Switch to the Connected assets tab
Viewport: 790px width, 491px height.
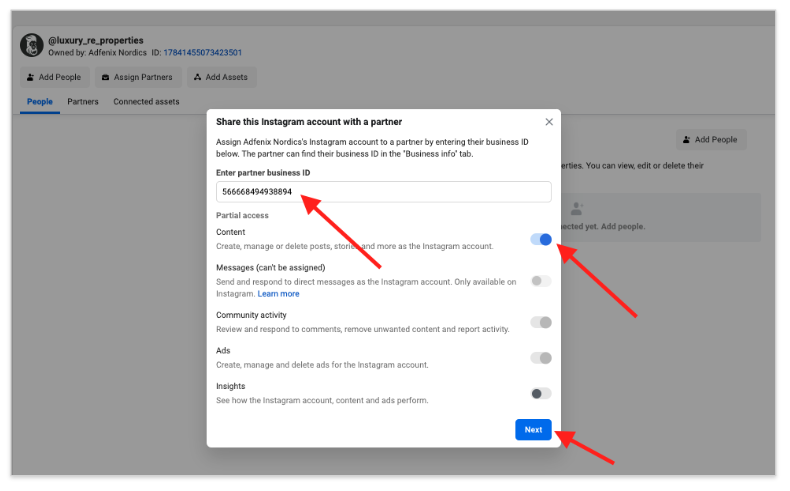146,102
